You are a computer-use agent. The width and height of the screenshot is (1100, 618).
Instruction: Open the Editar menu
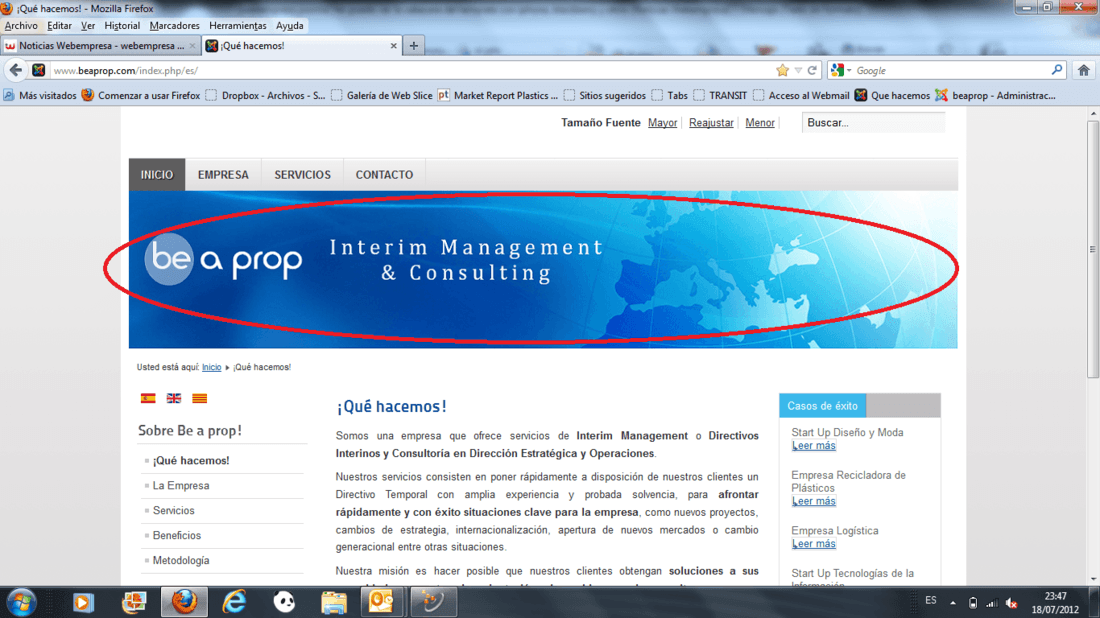(x=59, y=25)
